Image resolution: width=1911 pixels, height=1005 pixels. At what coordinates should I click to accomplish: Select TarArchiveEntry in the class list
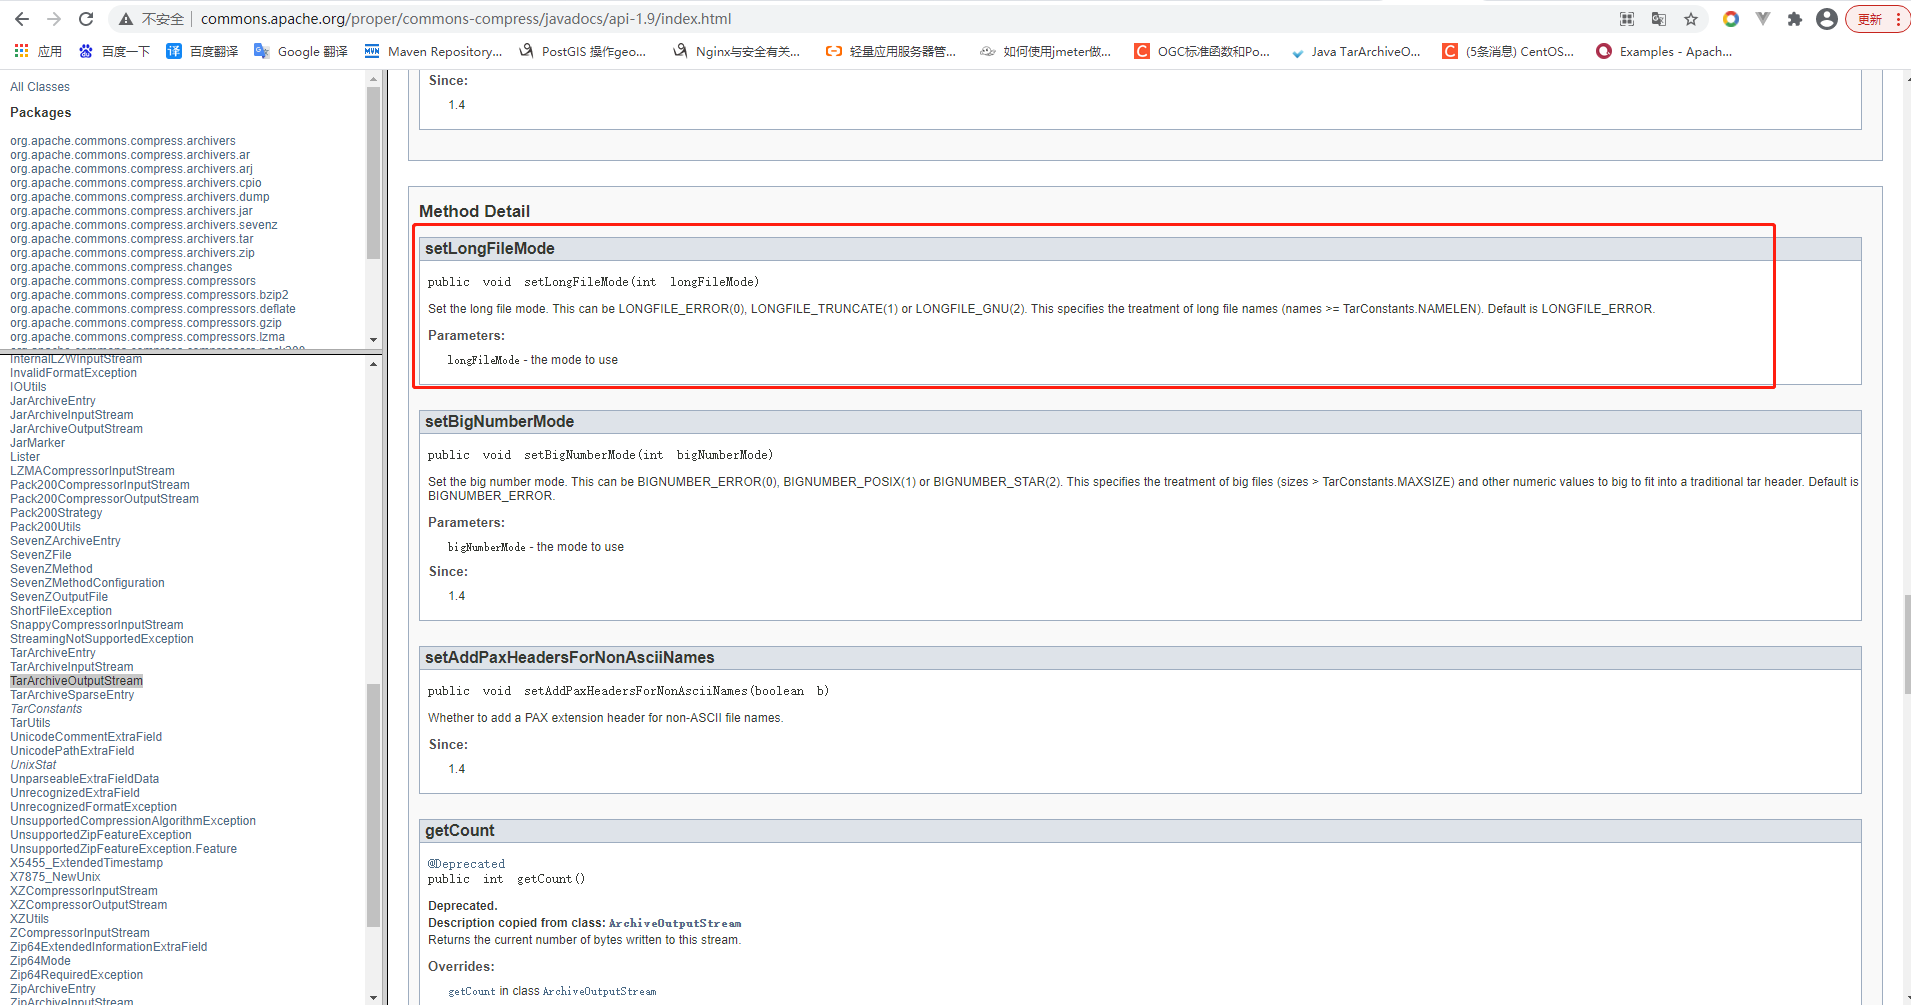point(52,652)
